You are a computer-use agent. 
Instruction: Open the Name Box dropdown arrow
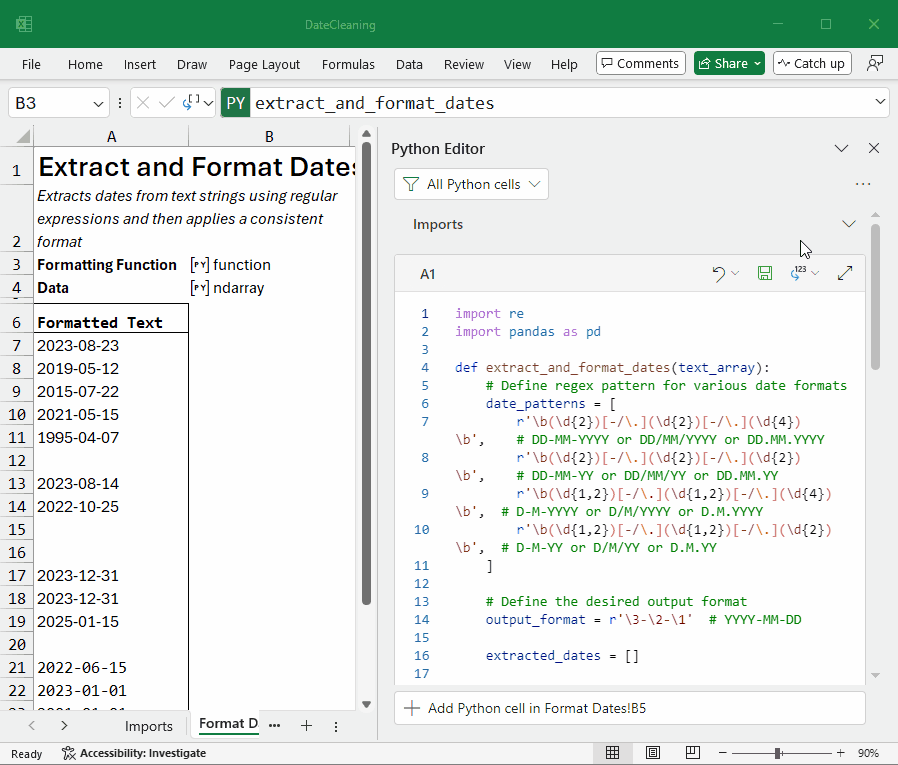(99, 103)
